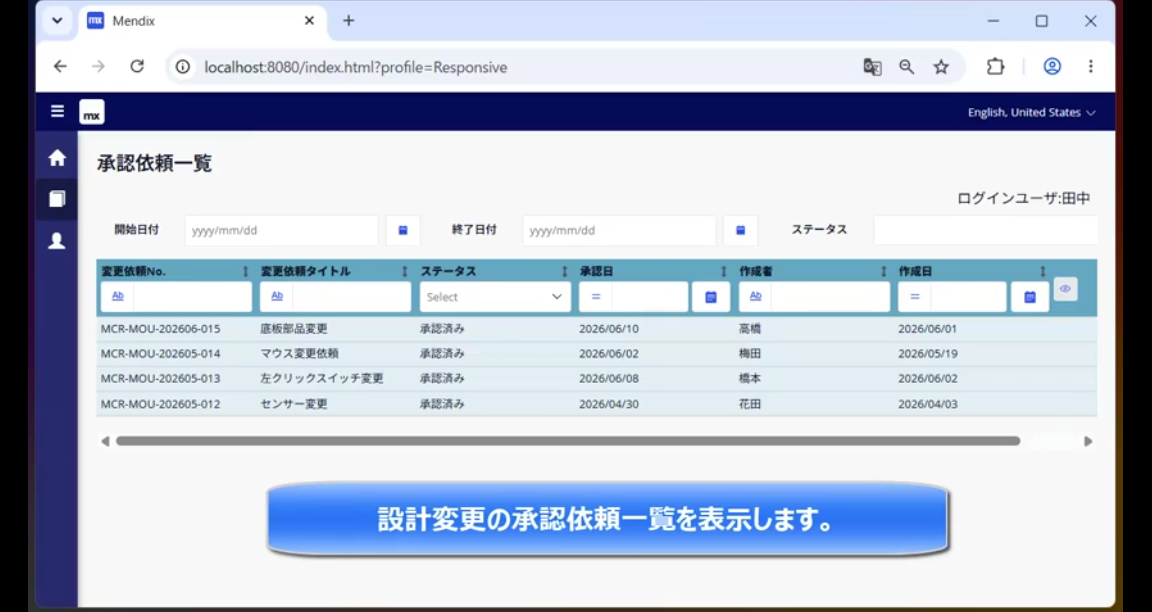Click the scrollbar right arrow

1088,442
